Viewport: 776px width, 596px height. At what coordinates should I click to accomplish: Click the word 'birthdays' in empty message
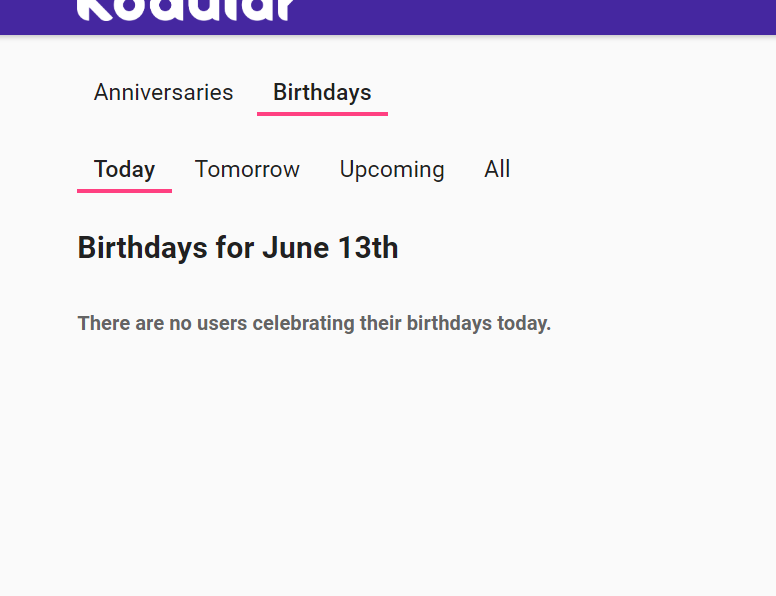(x=449, y=323)
